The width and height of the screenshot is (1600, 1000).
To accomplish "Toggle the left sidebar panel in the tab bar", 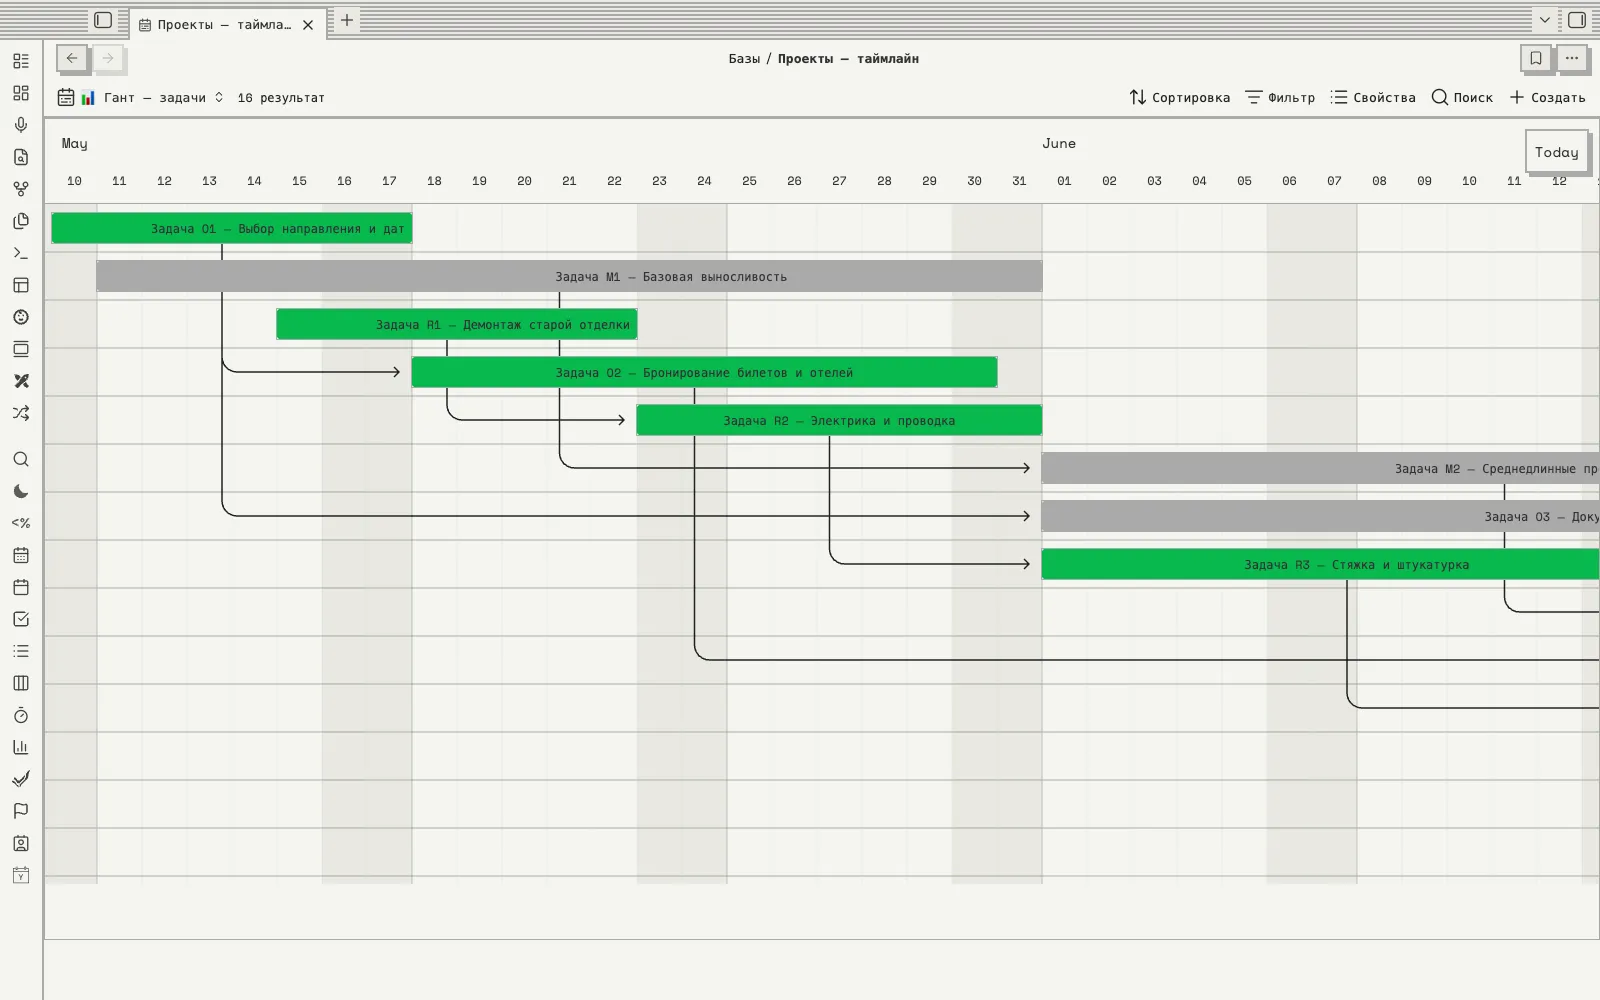I will coord(103,20).
